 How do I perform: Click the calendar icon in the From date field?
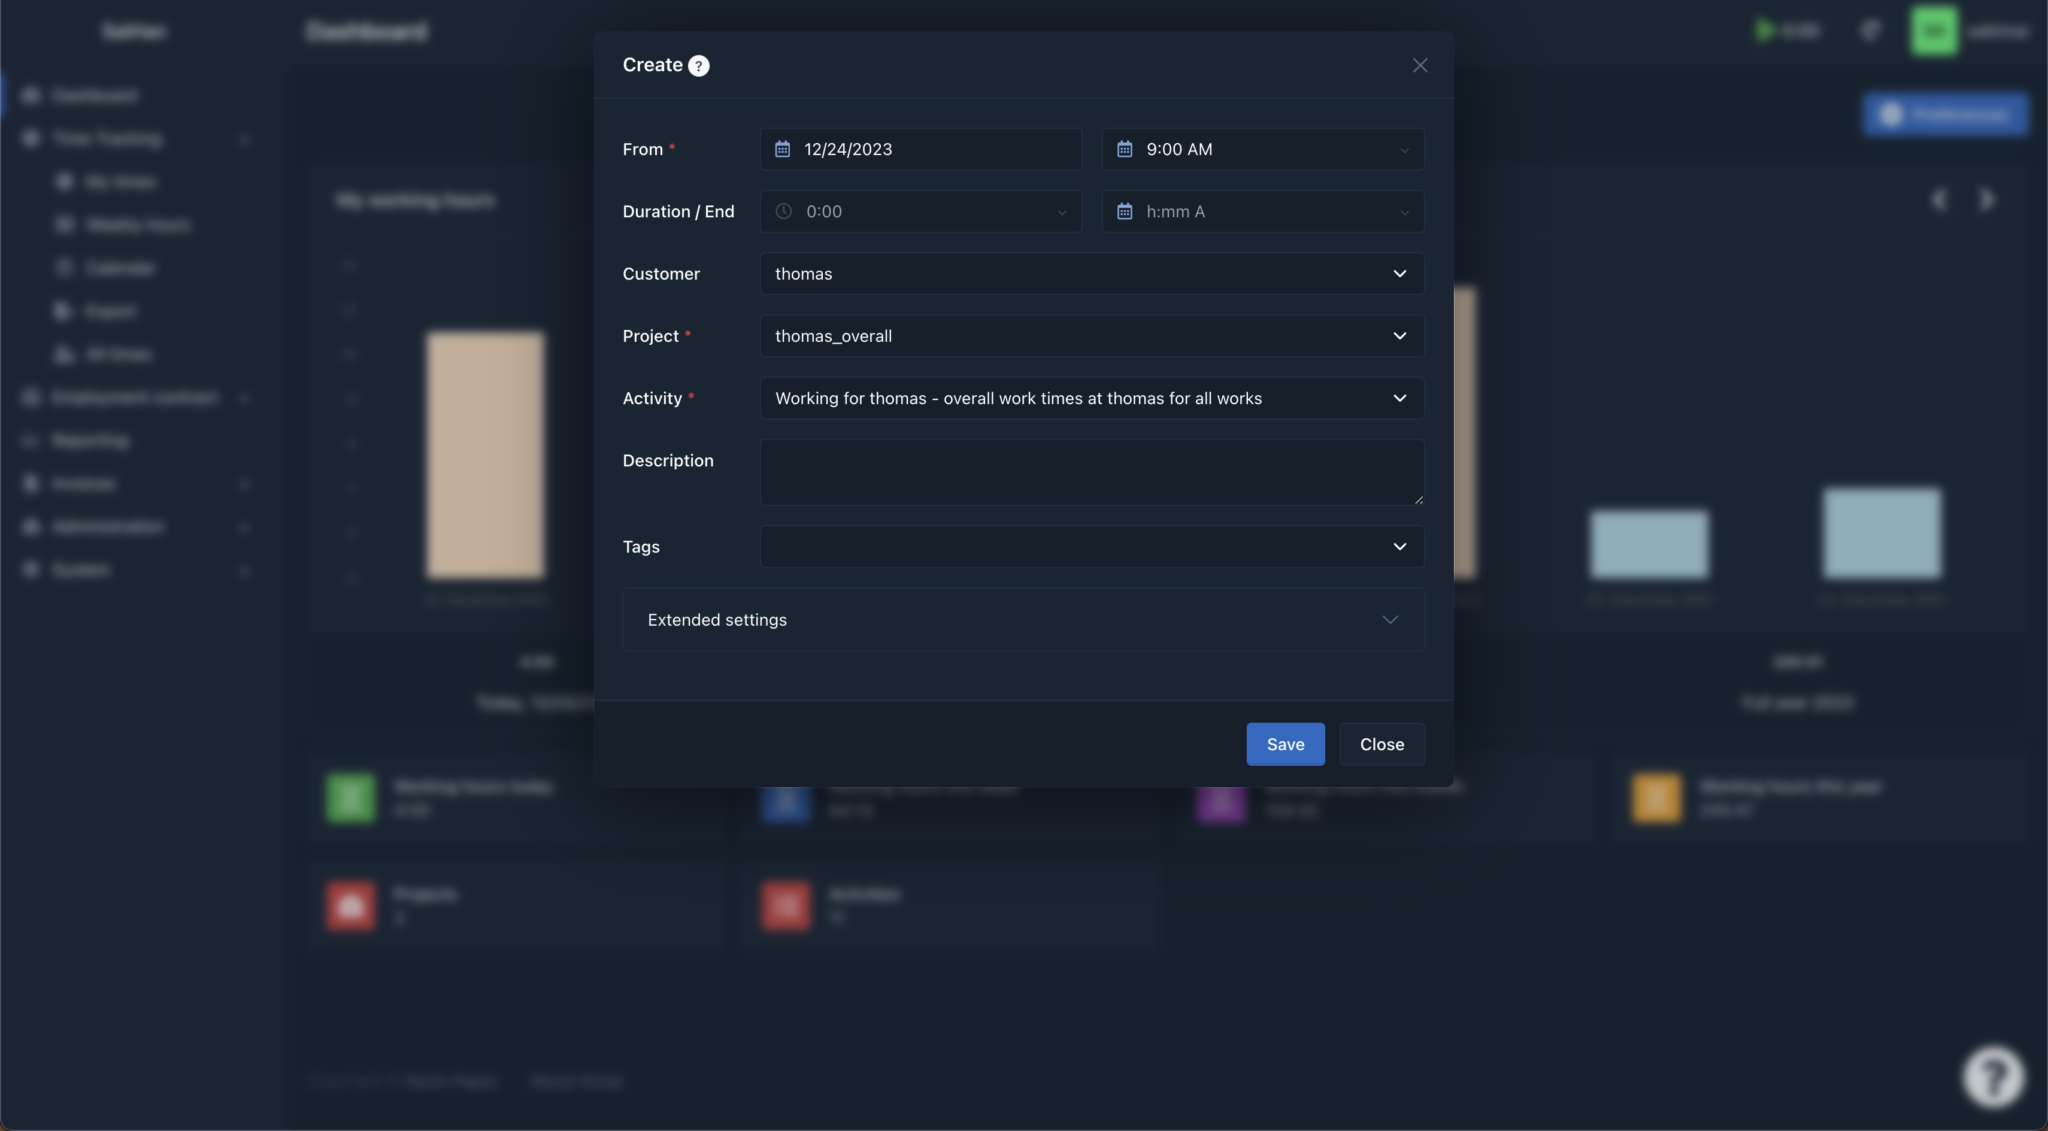click(785, 149)
